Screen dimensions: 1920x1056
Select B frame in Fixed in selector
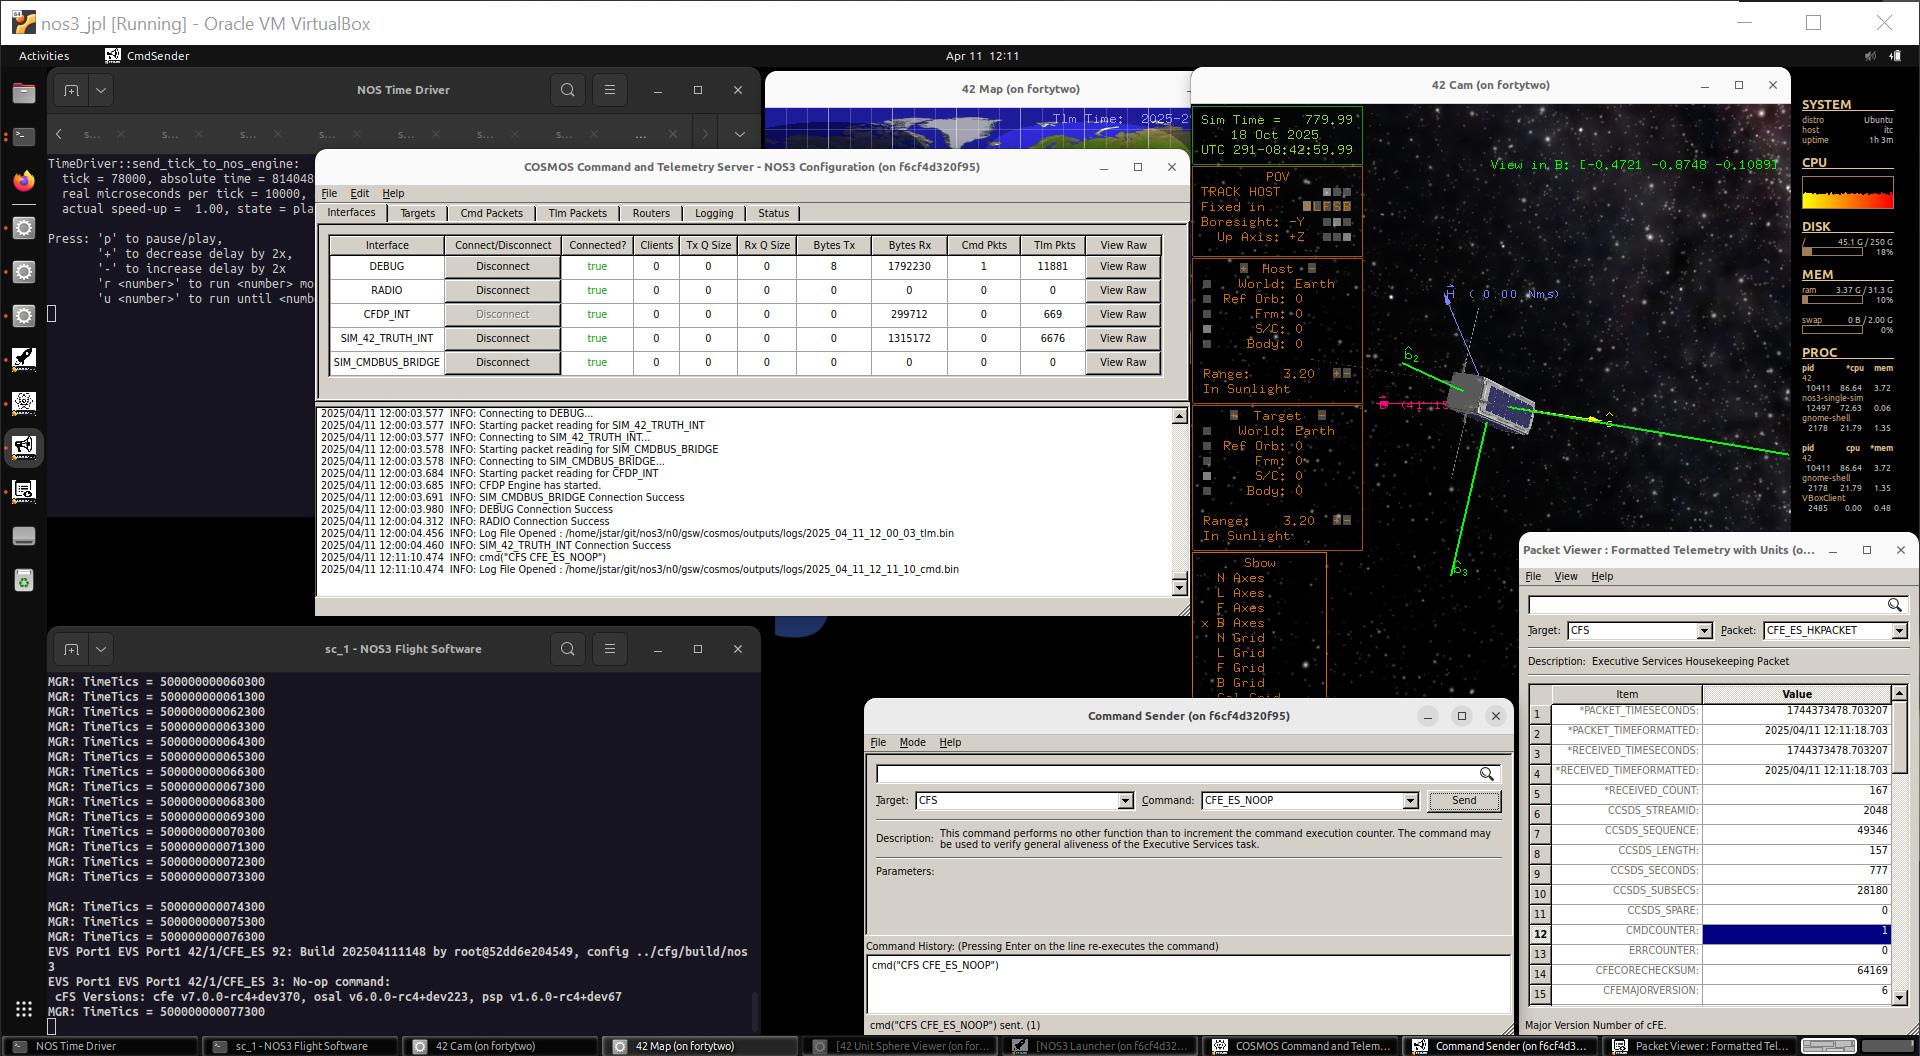pos(1347,207)
